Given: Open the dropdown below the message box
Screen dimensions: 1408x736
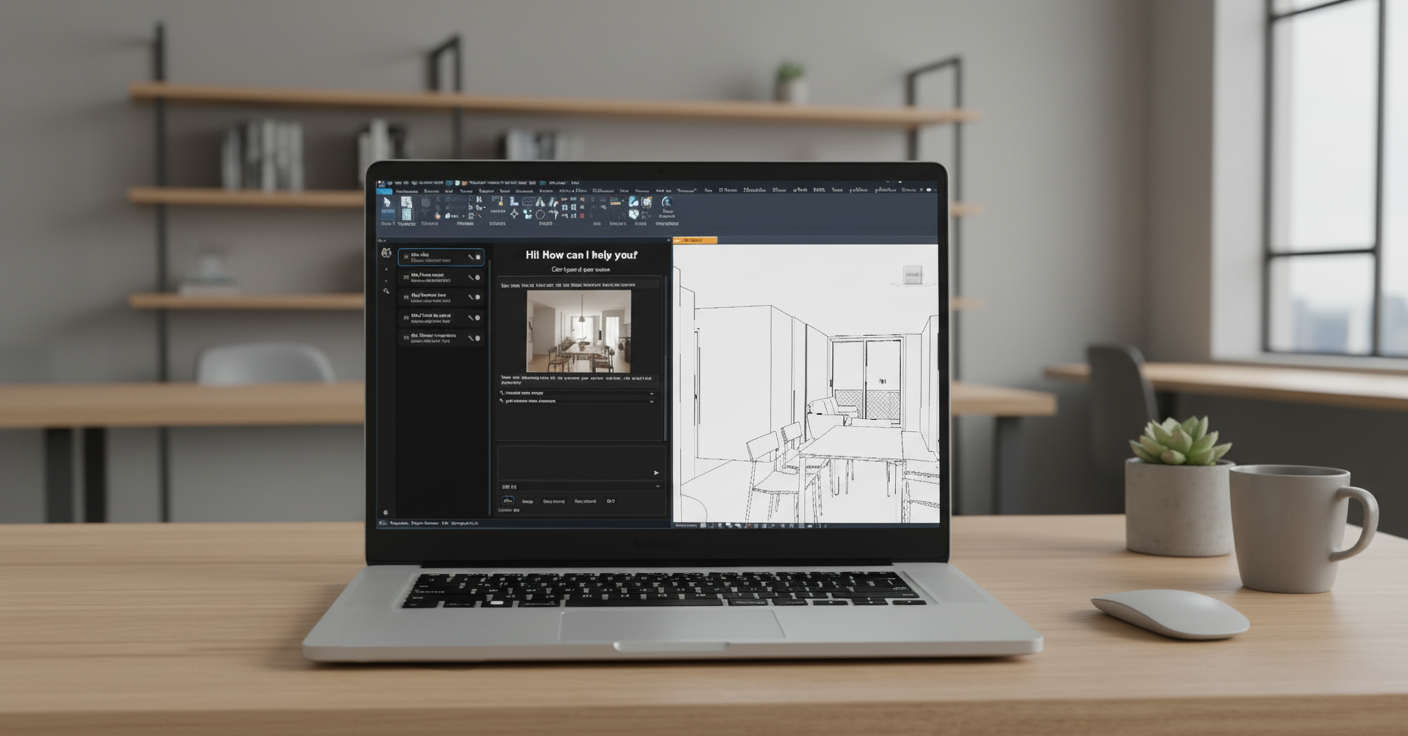Looking at the screenshot, I should (657, 487).
